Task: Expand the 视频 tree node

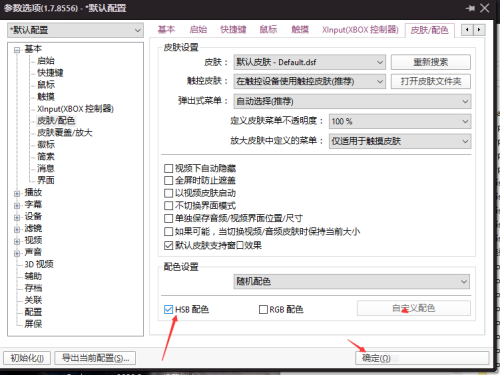Action: click(17, 241)
